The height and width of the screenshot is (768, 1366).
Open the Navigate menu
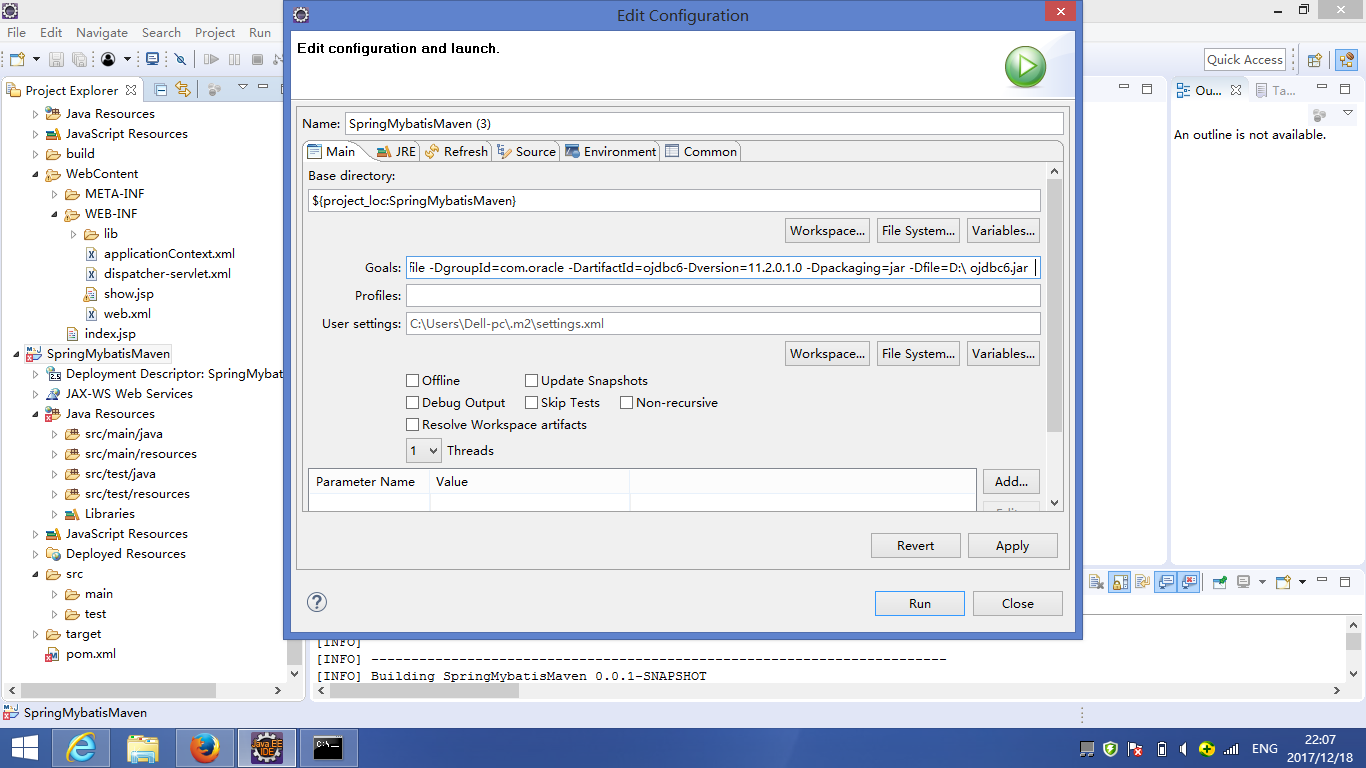(102, 32)
